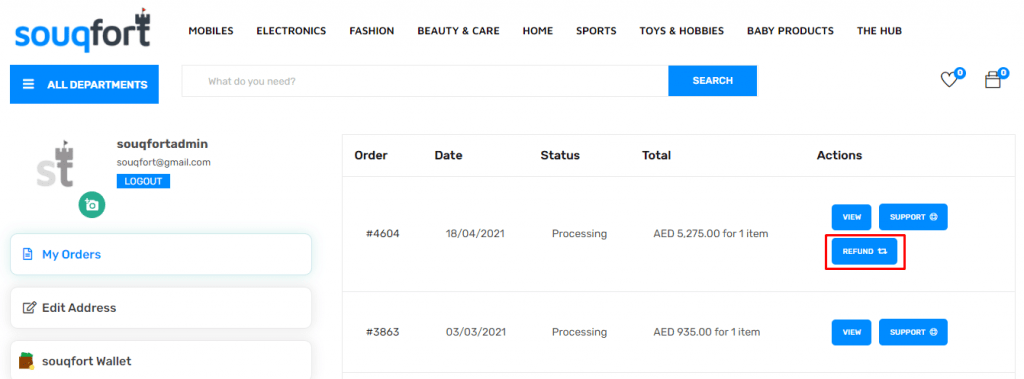Click the souqfort logo

click(x=83, y=31)
